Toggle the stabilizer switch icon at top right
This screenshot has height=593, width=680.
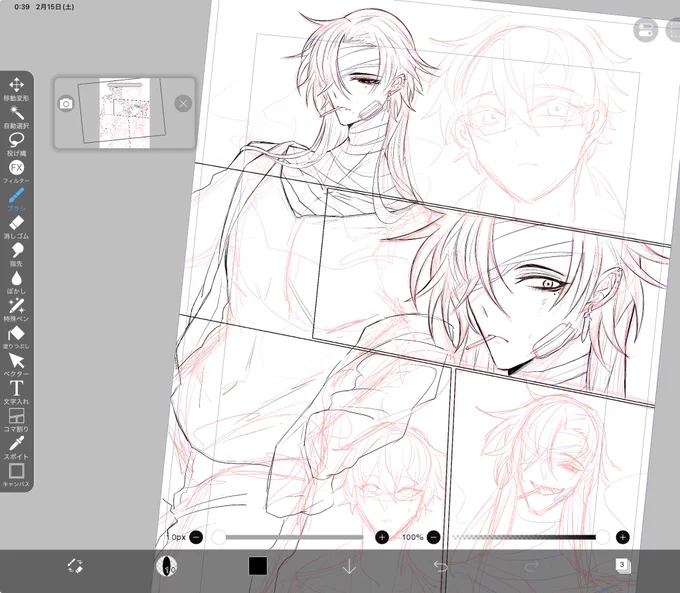coord(645,29)
